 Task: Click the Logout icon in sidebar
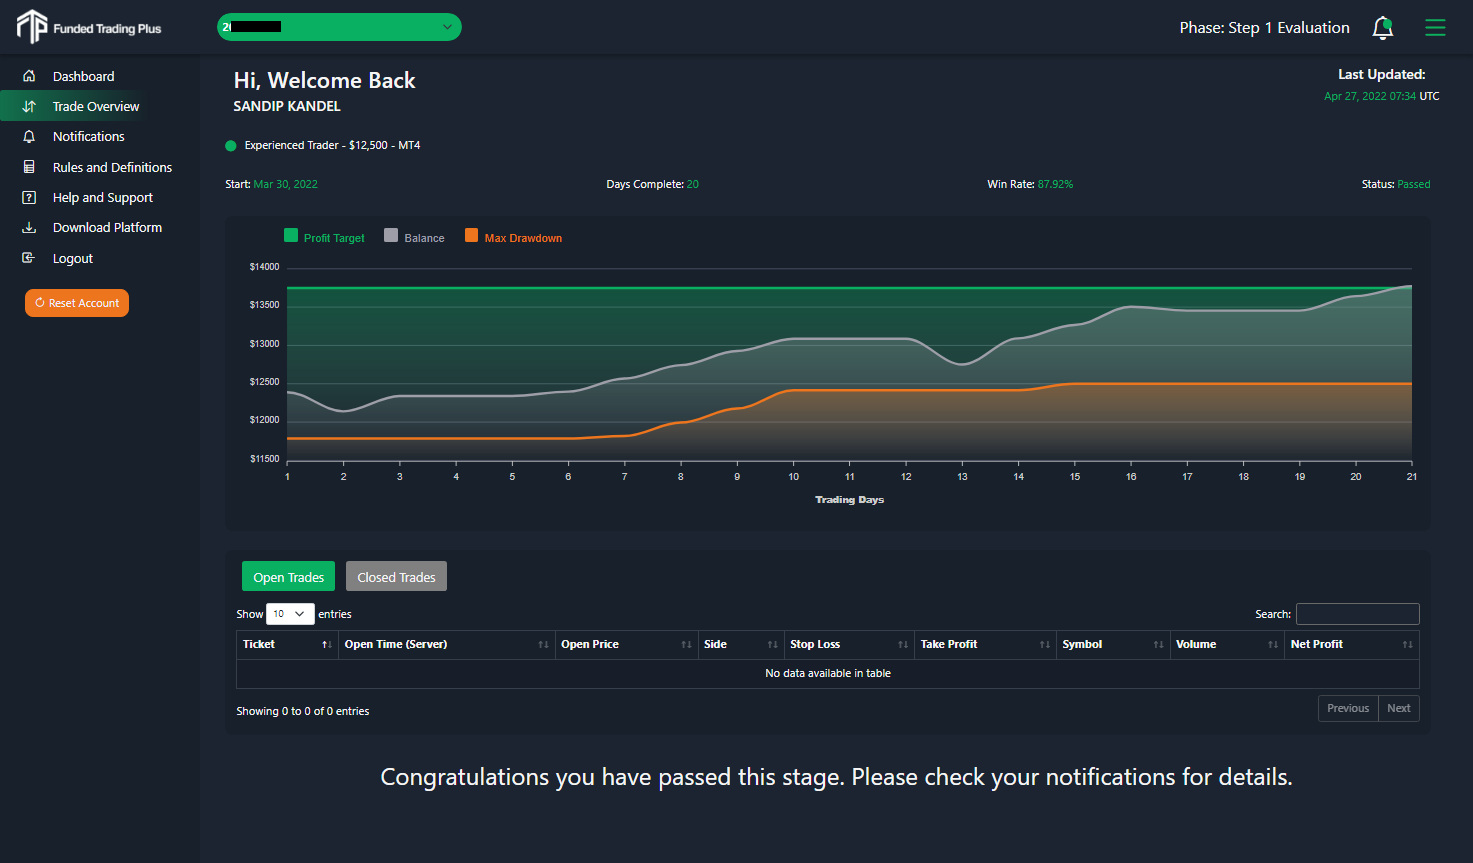[x=29, y=258]
